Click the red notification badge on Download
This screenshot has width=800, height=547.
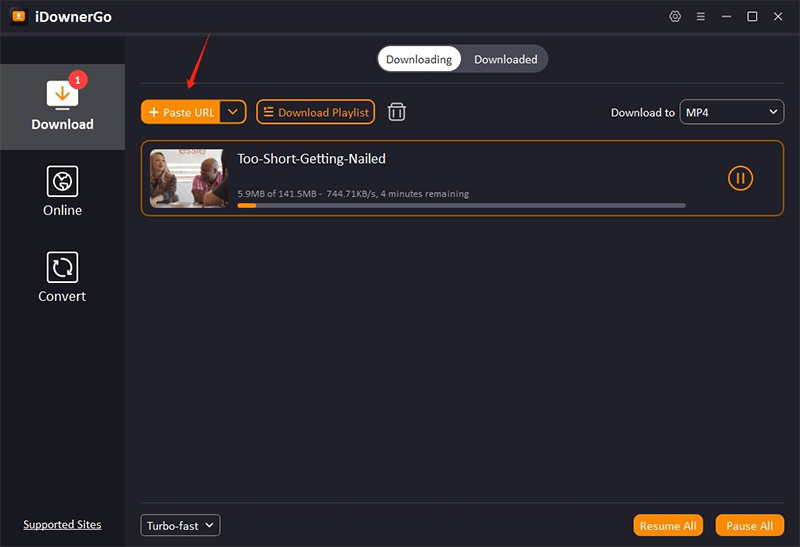pyautogui.click(x=80, y=79)
